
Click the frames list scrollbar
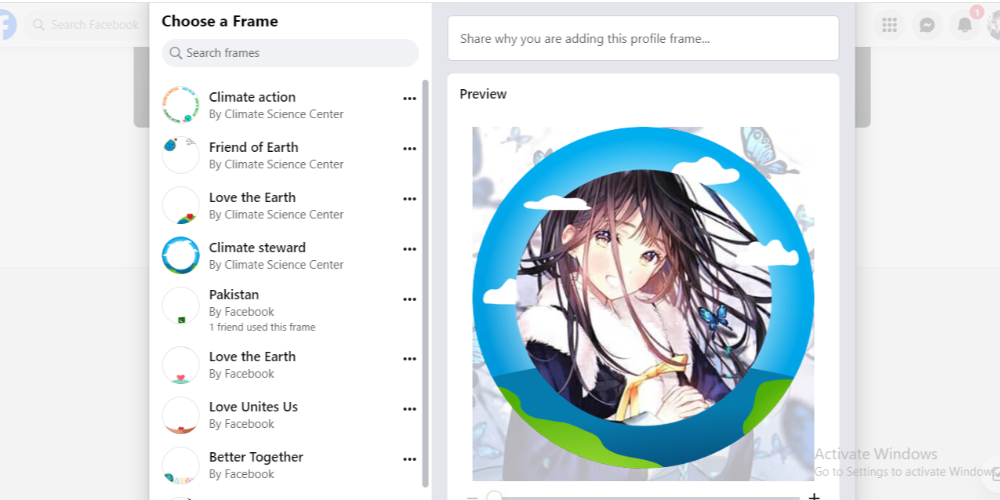[425, 284]
